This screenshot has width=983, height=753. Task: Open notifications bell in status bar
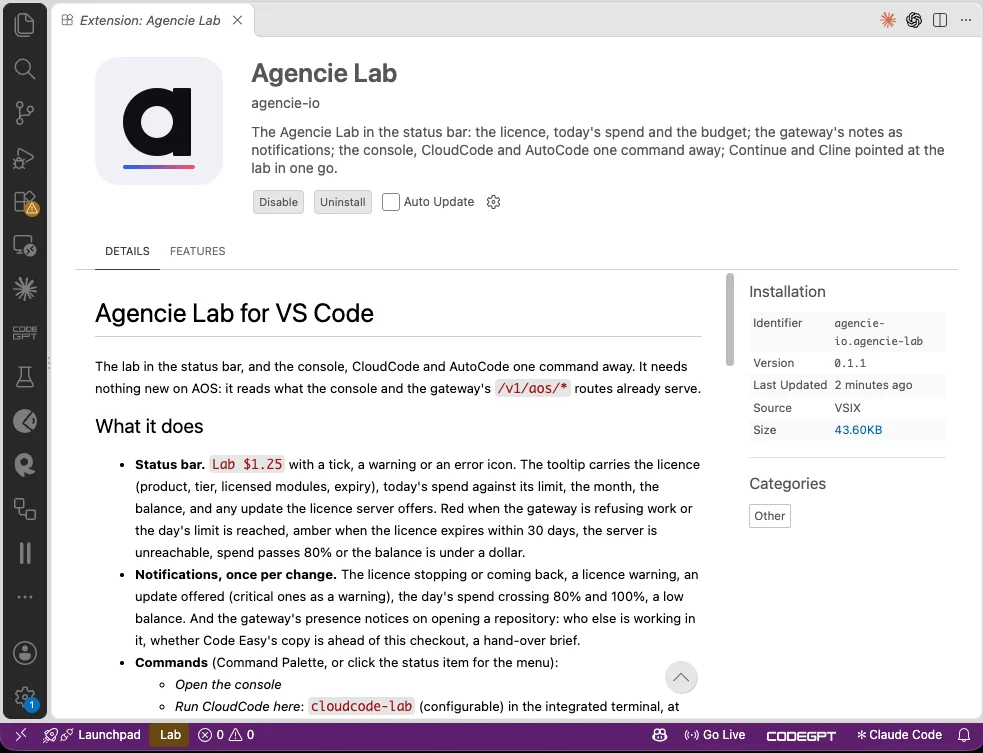pyautogui.click(x=964, y=735)
